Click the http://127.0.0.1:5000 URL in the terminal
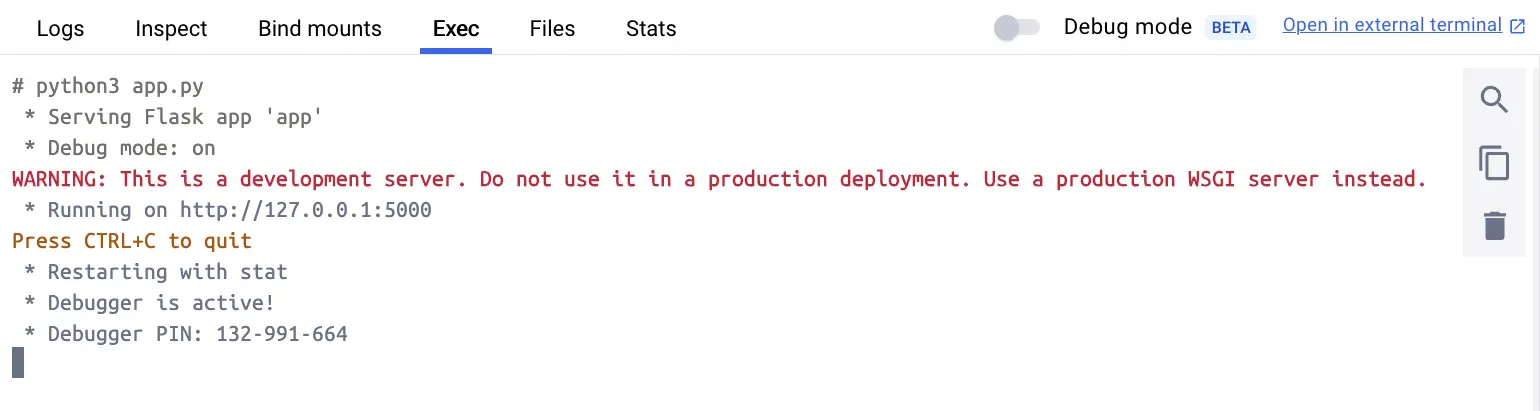Screen dimensions: 1540x411 [306, 210]
